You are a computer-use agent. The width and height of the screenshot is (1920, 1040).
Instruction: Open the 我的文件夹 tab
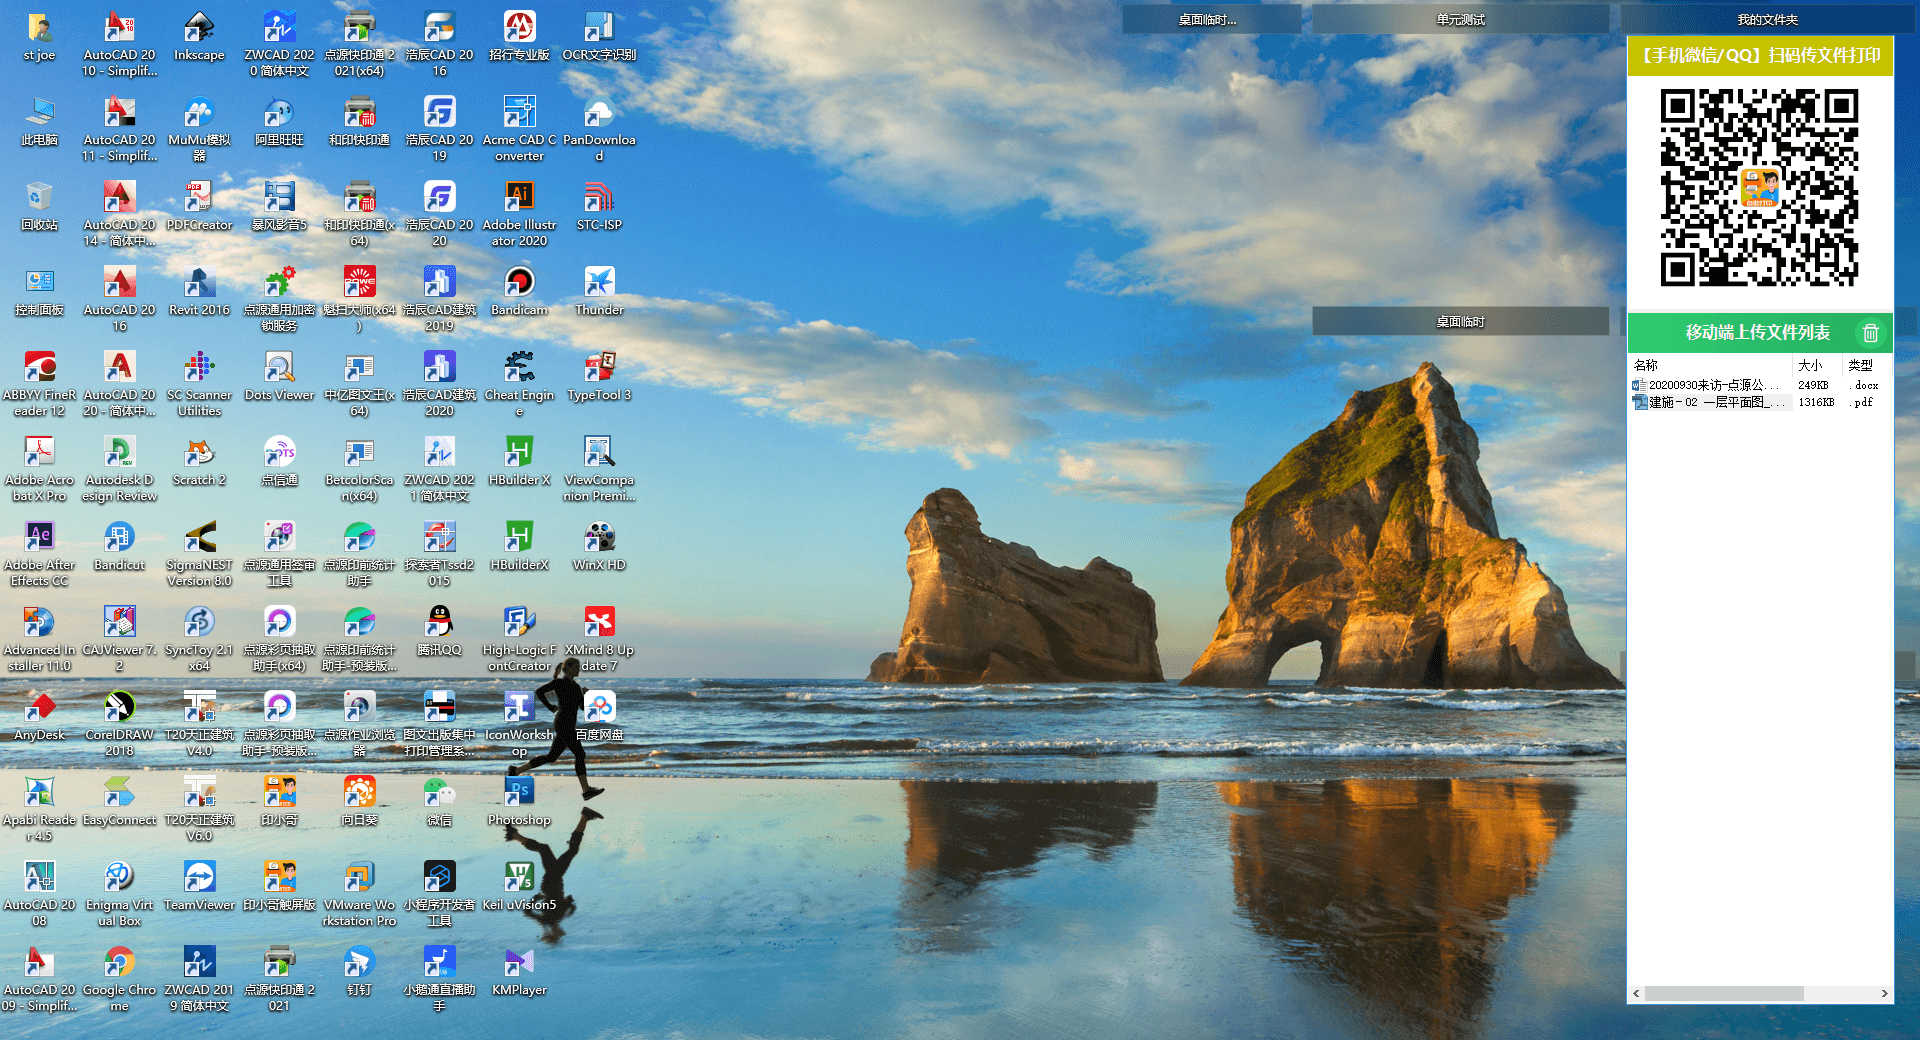[1767, 20]
